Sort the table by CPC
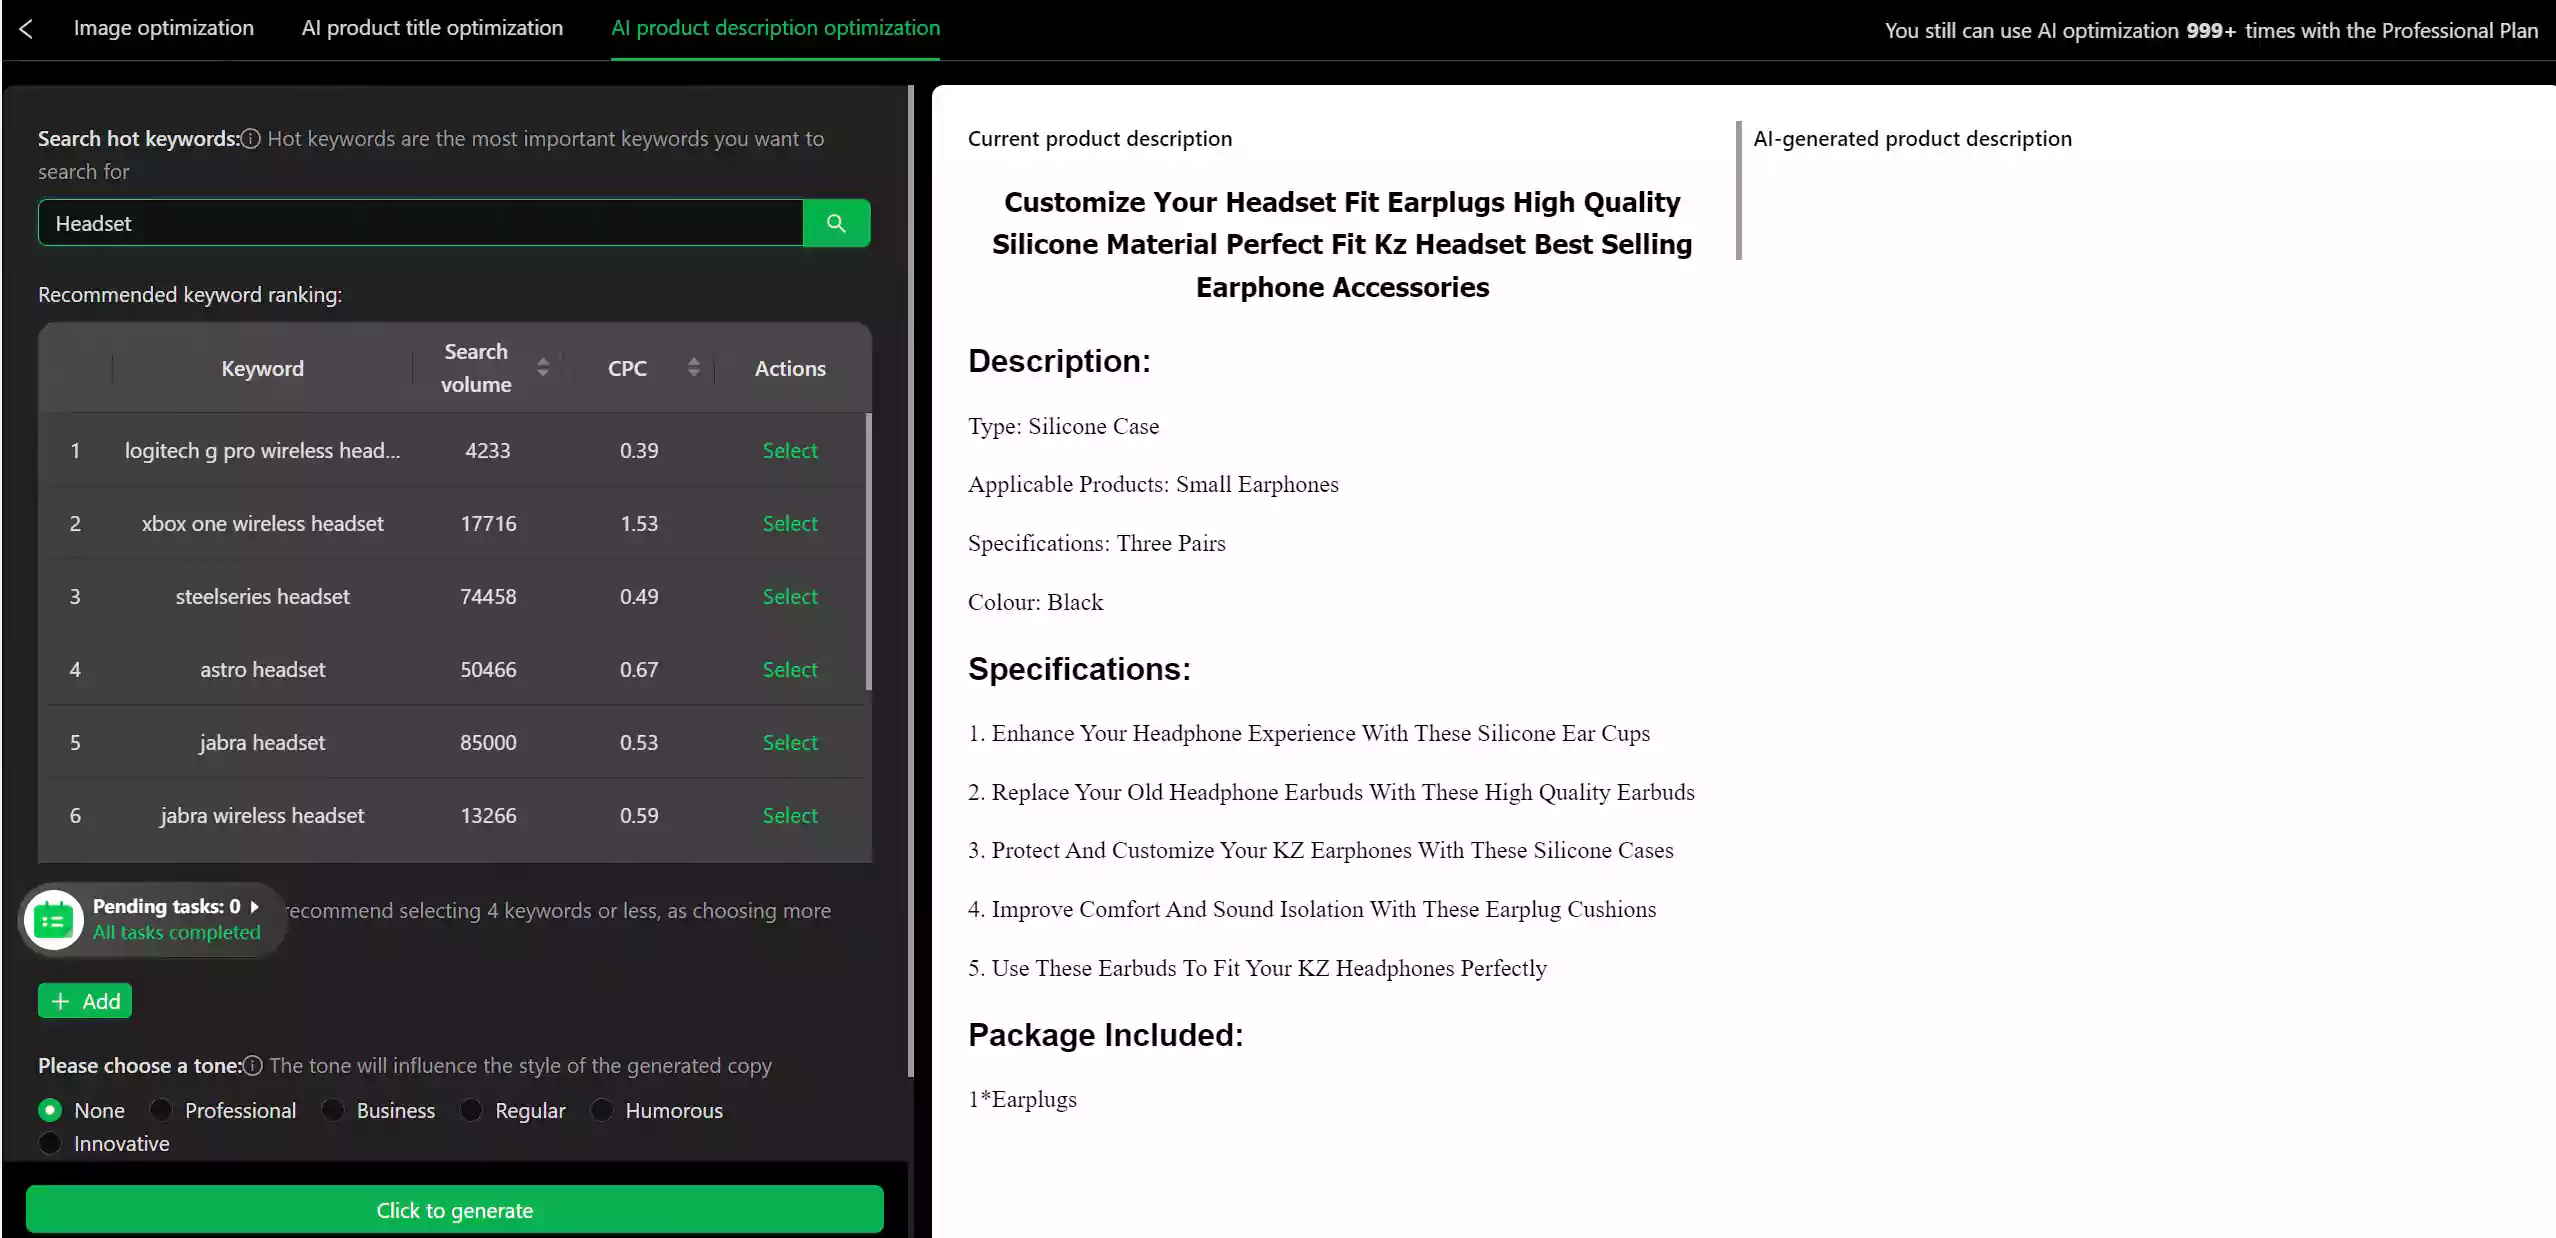The height and width of the screenshot is (1238, 2556). click(x=693, y=368)
